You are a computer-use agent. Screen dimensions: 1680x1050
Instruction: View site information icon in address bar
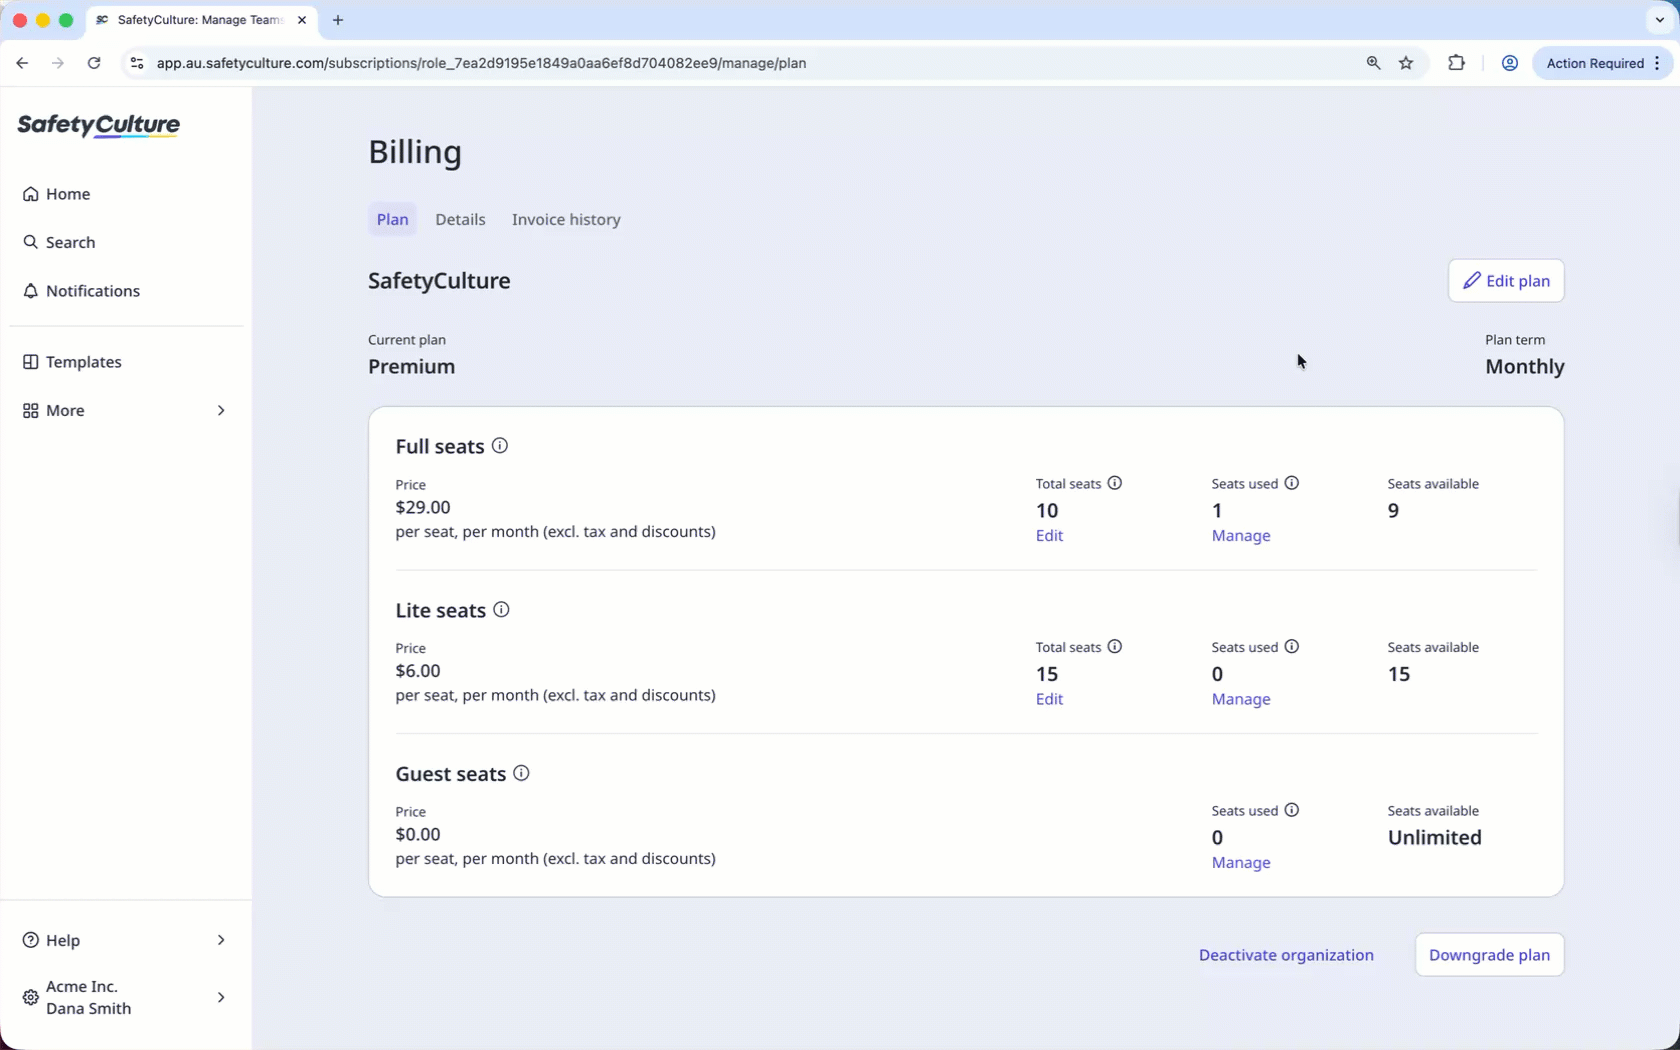pos(137,63)
